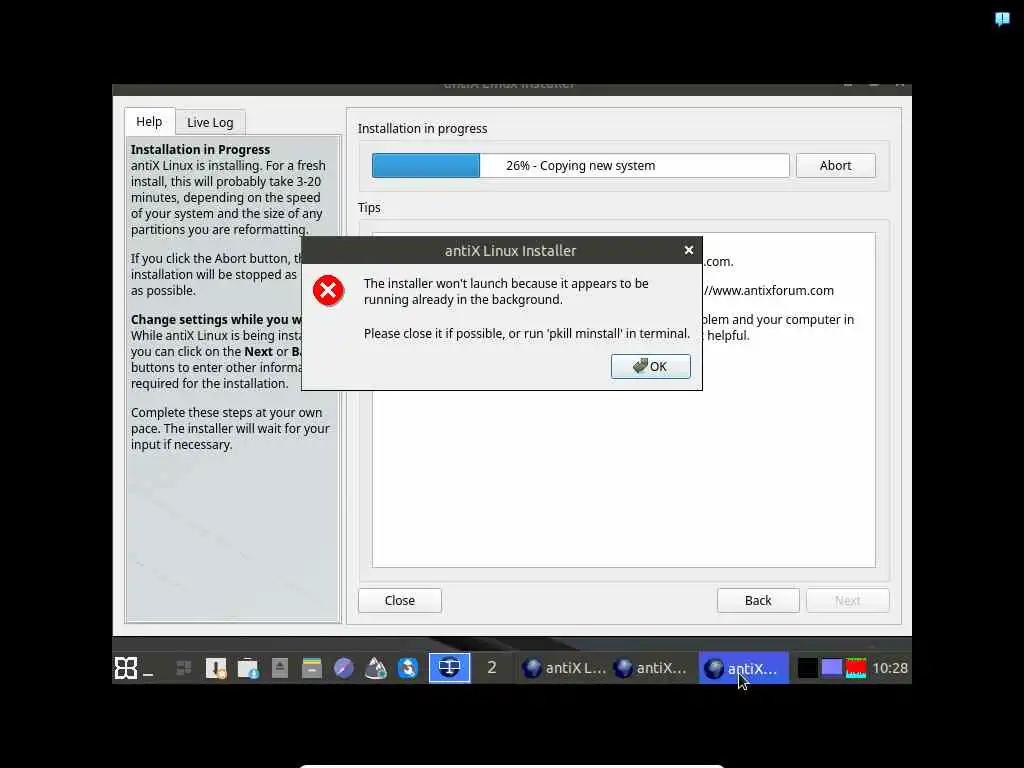Image resolution: width=1024 pixels, height=768 pixels.
Task: Switch to workspace 2 in taskbar
Action: point(492,667)
